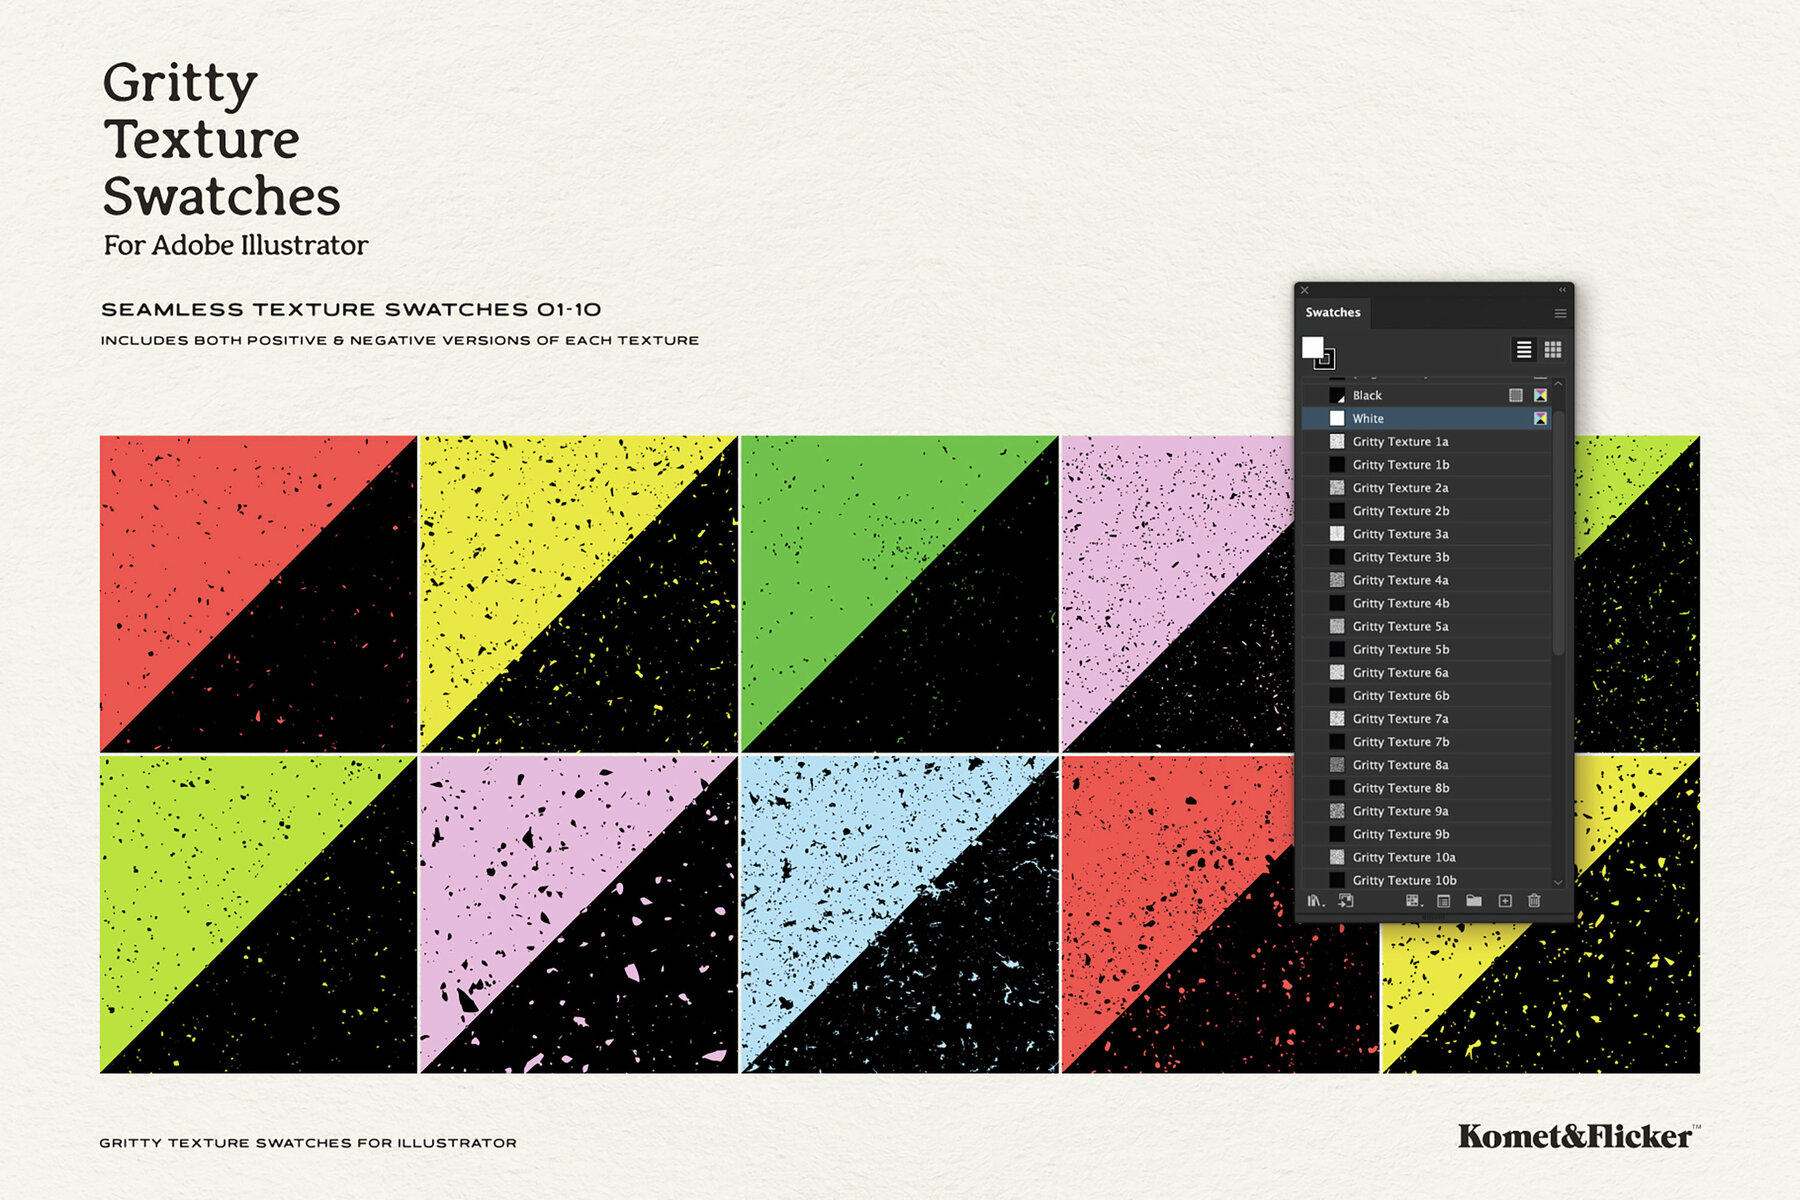Screen dimensions: 1800x1200
Task: Click the CMYK icon beside the White swatch
Action: (1540, 418)
